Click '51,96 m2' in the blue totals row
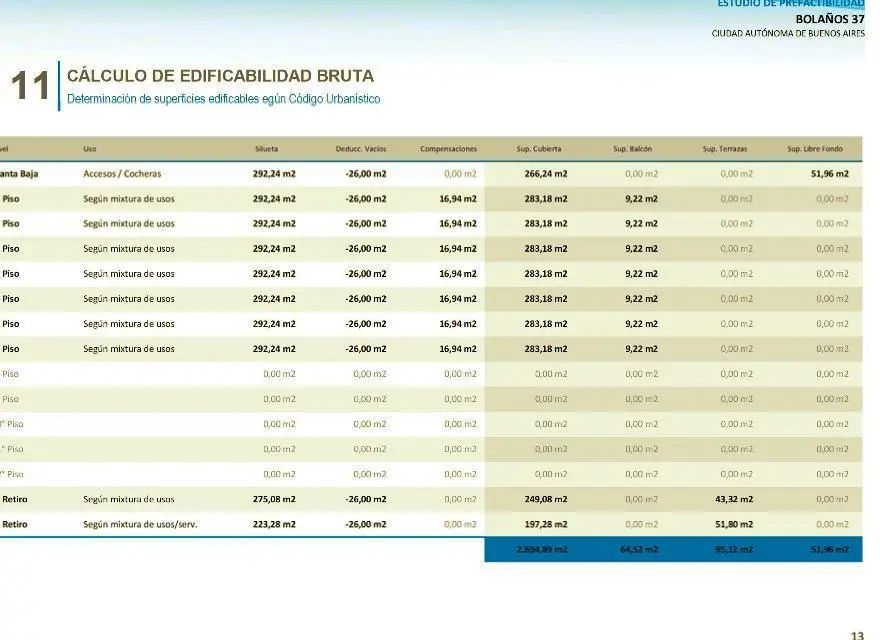Image resolution: width=880 pixels, height=640 pixels. (829, 550)
